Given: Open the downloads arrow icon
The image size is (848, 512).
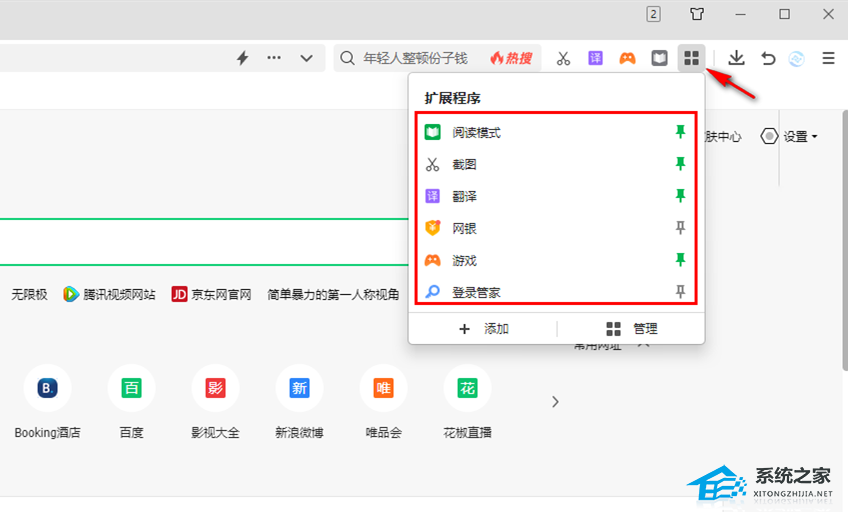Looking at the screenshot, I should coord(737,58).
